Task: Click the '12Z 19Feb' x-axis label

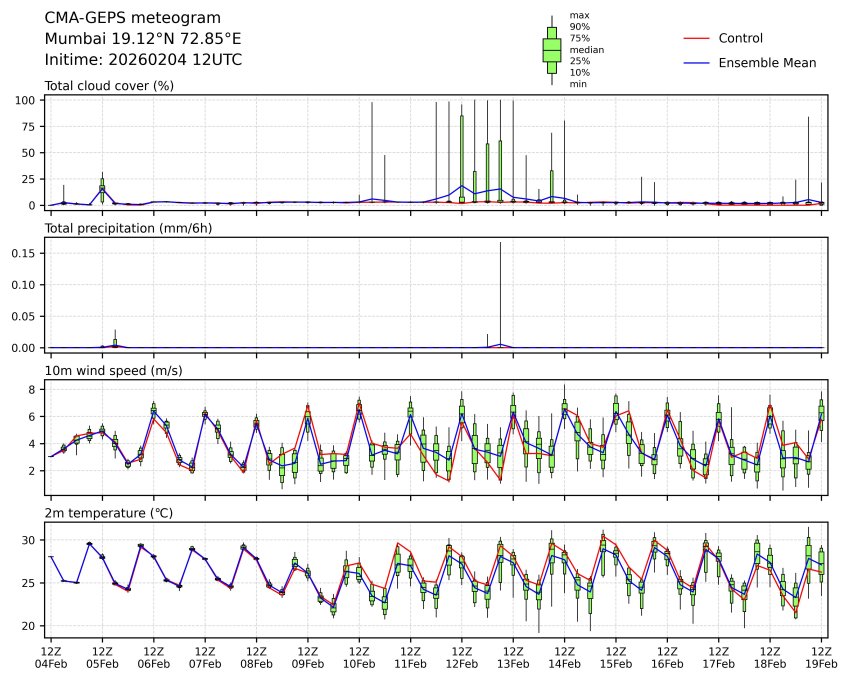Action: pyautogui.click(x=821, y=656)
